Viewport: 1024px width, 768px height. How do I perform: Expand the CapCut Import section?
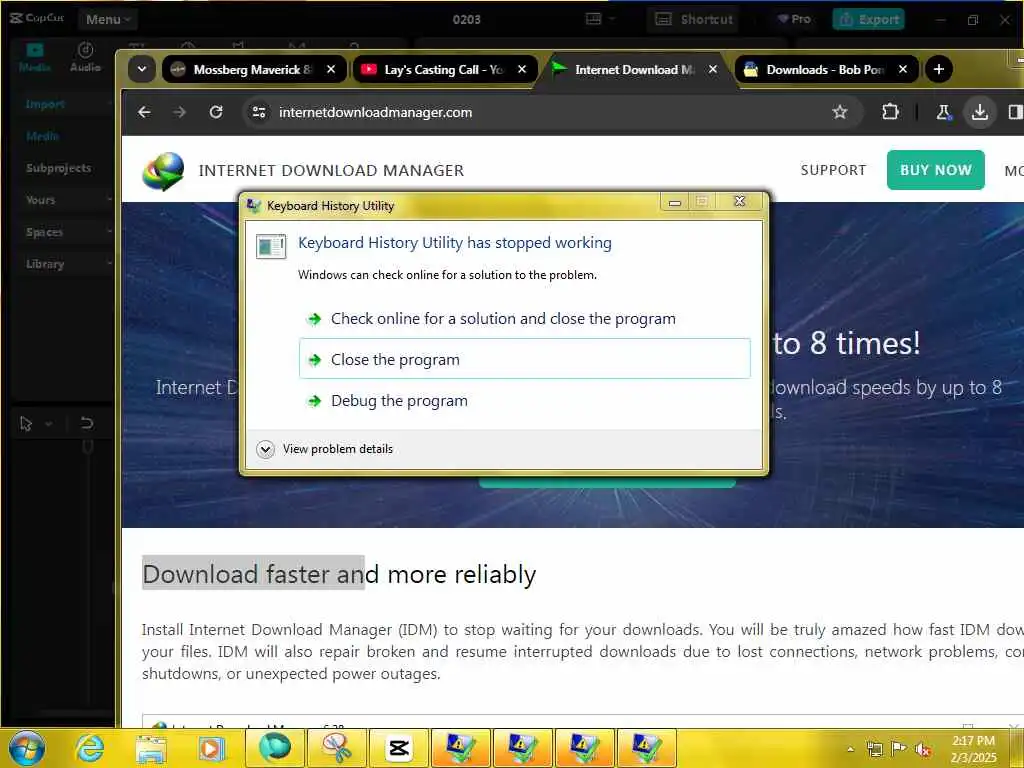(63, 104)
